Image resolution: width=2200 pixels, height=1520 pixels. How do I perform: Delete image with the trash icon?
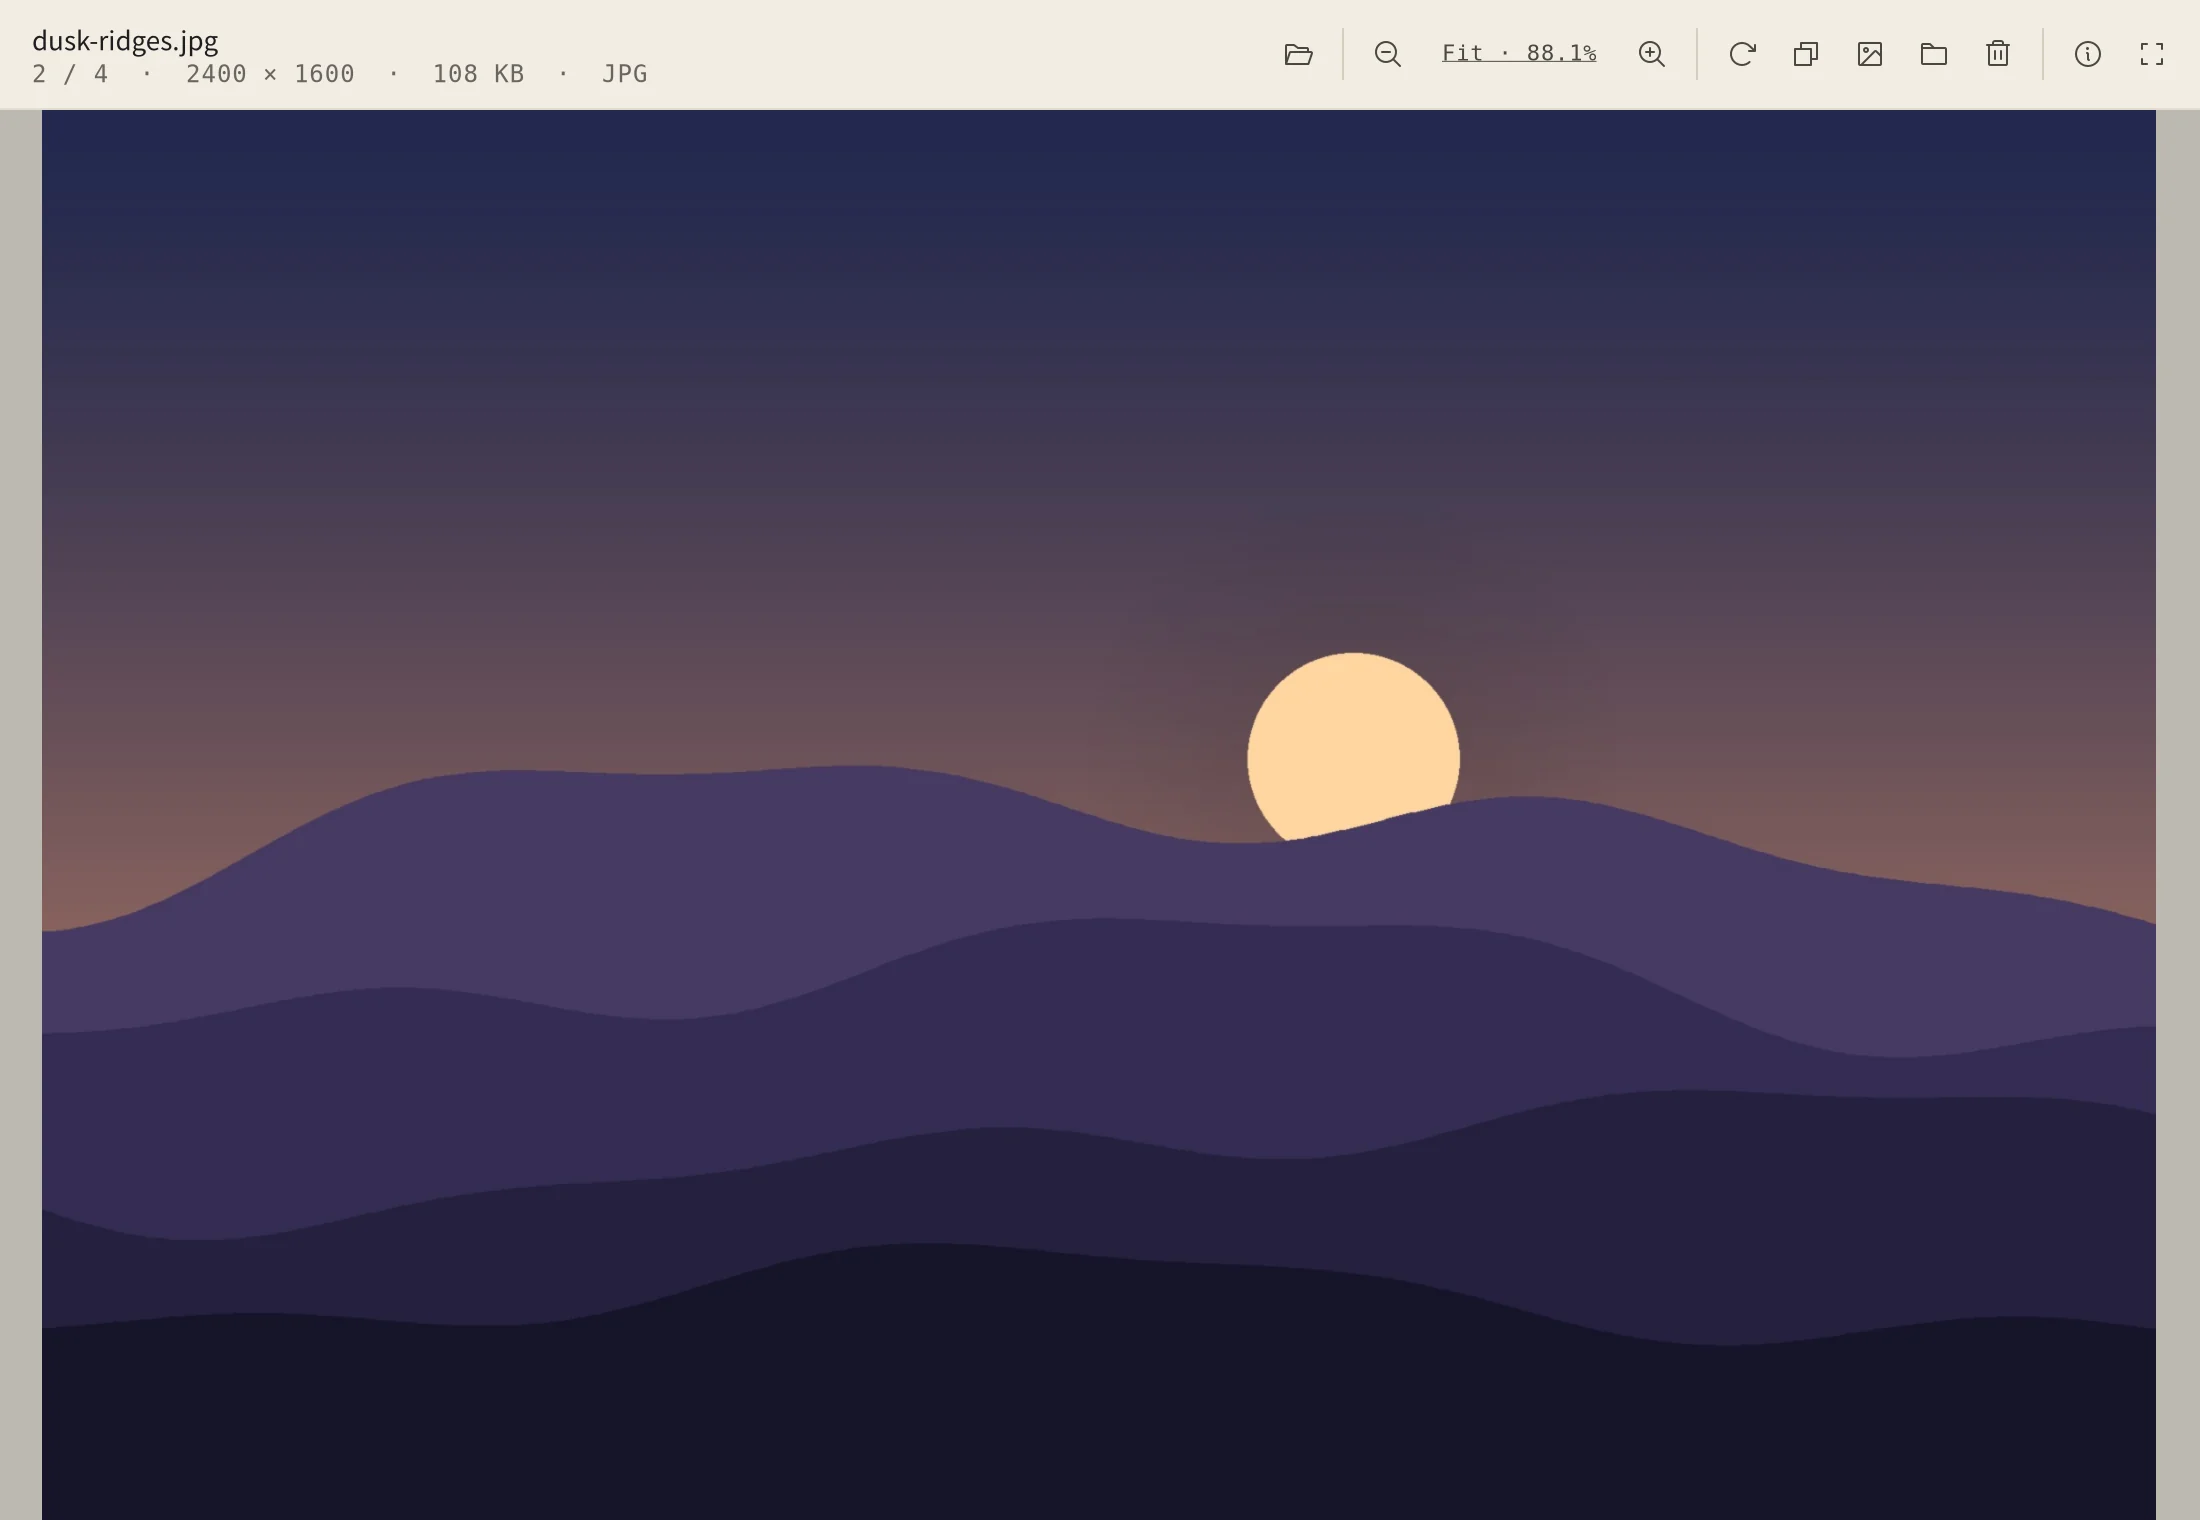(1998, 54)
